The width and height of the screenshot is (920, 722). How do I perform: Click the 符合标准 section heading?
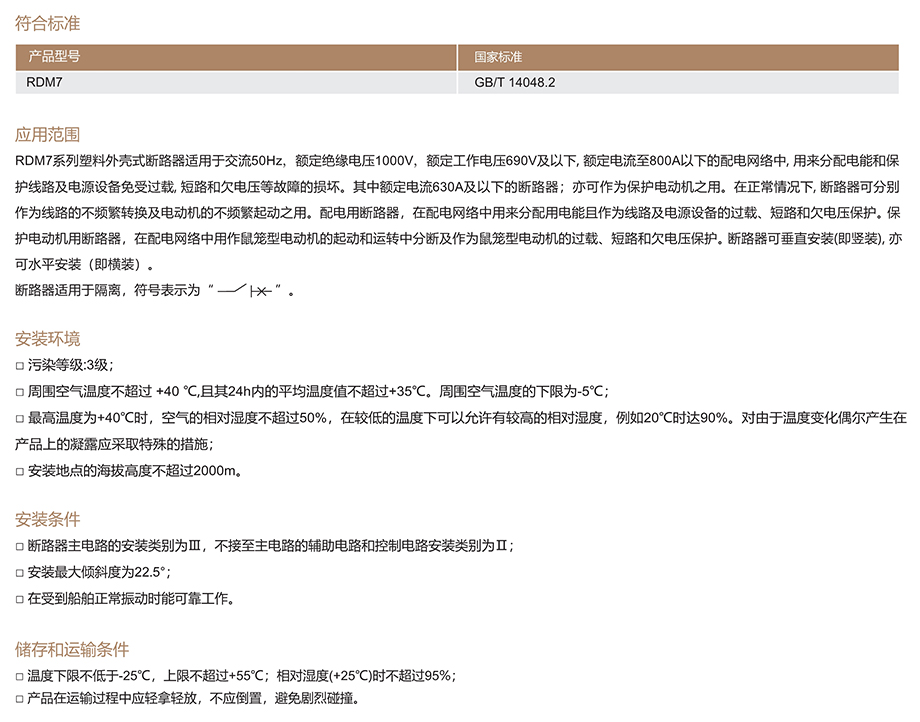click(x=47, y=23)
